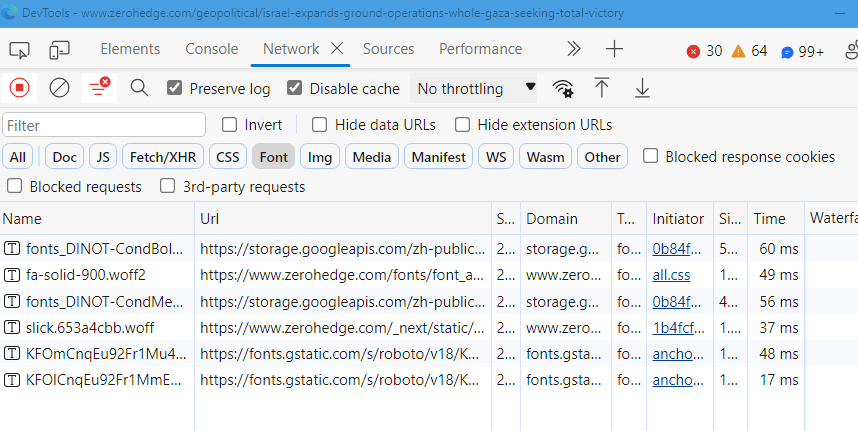Filter requests by Manifest type
Image resolution: width=858 pixels, height=431 pixels.
(x=438, y=157)
